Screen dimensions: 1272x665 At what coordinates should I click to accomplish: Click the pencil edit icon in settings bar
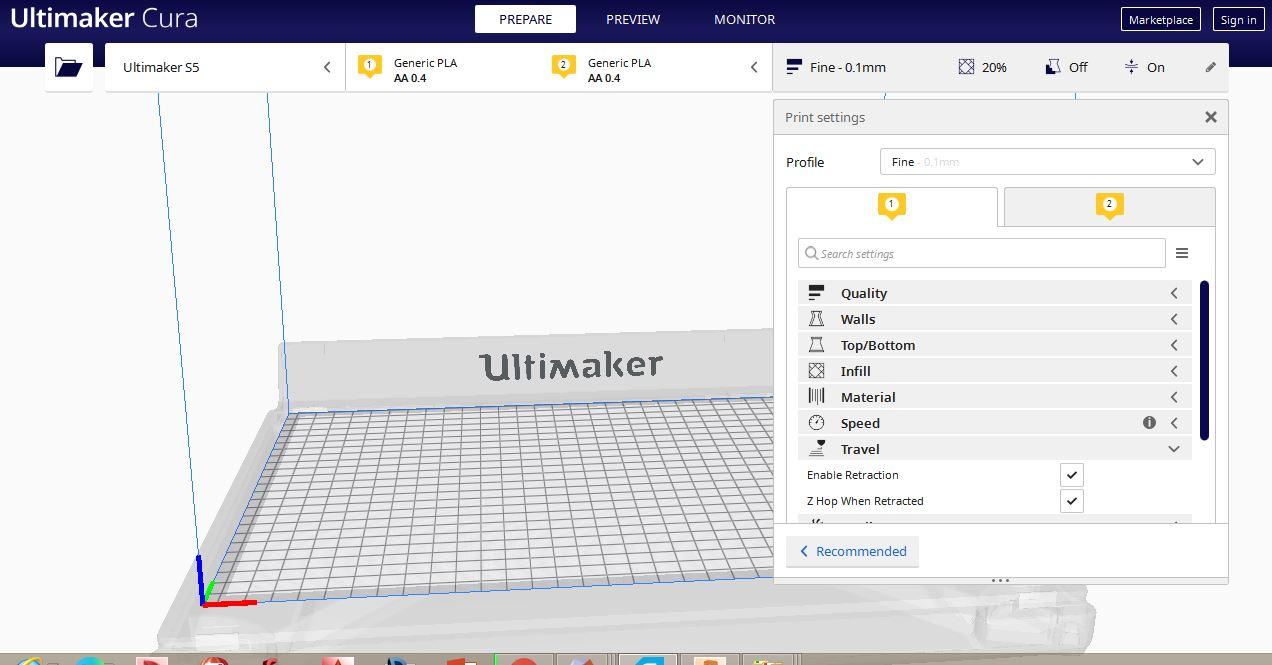tap(1210, 67)
